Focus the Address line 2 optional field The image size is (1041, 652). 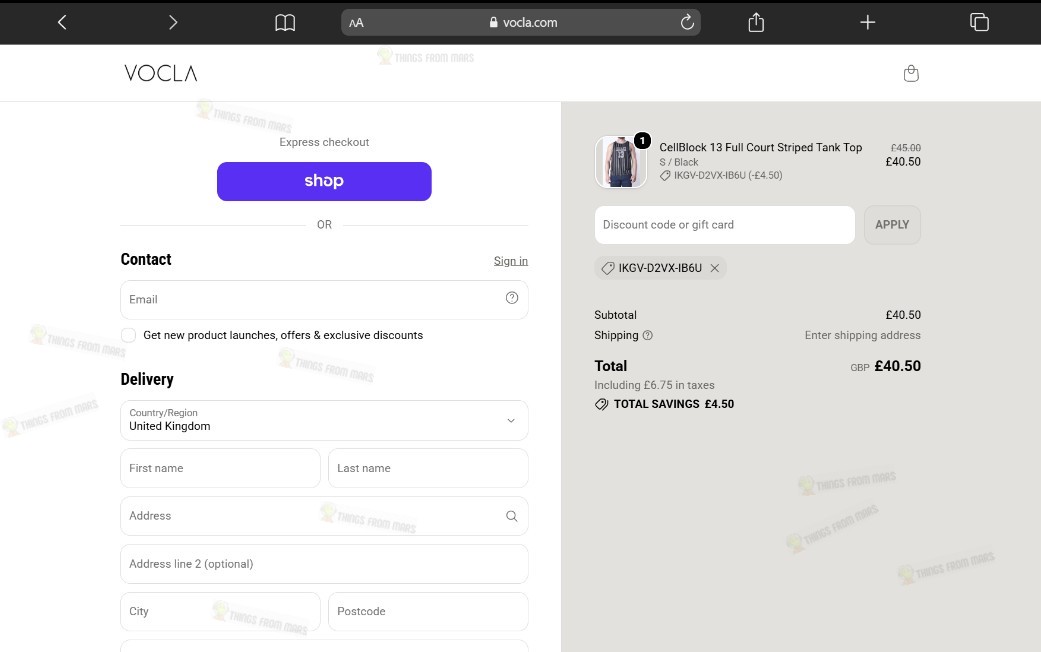tap(324, 564)
